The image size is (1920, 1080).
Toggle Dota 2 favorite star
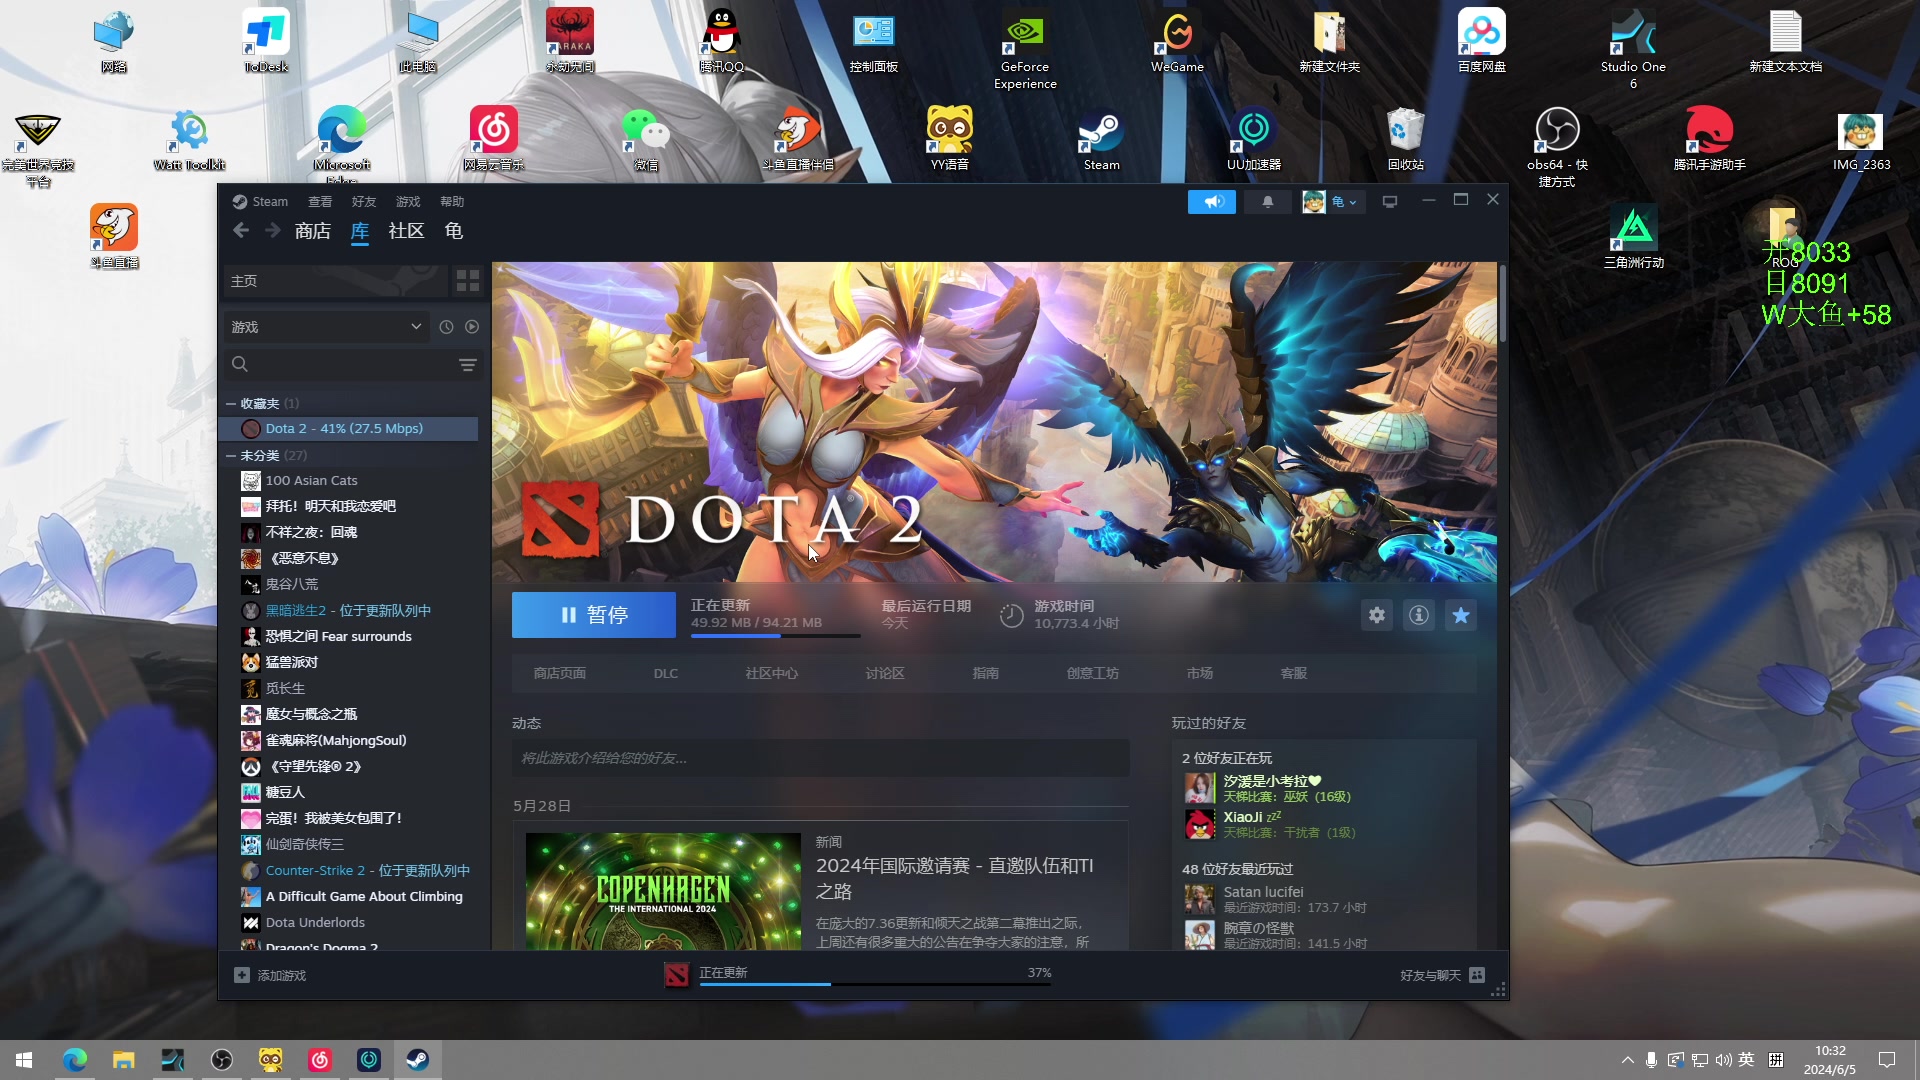click(x=1461, y=615)
